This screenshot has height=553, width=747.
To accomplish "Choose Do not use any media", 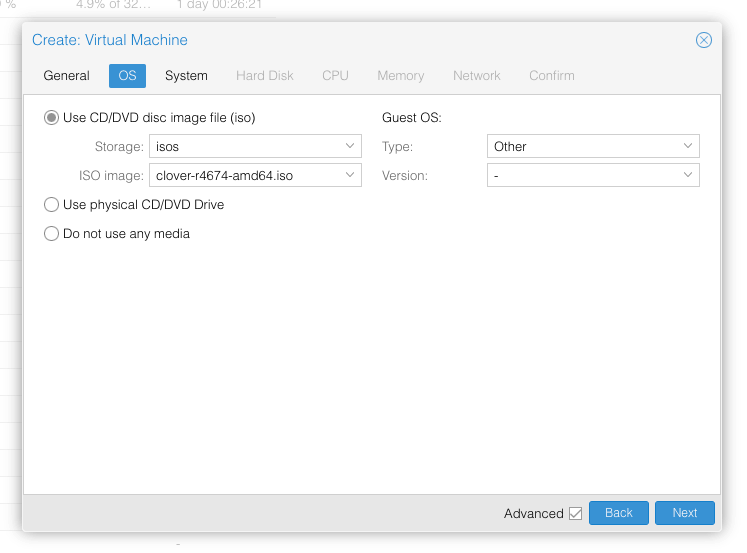I will pyautogui.click(x=51, y=234).
